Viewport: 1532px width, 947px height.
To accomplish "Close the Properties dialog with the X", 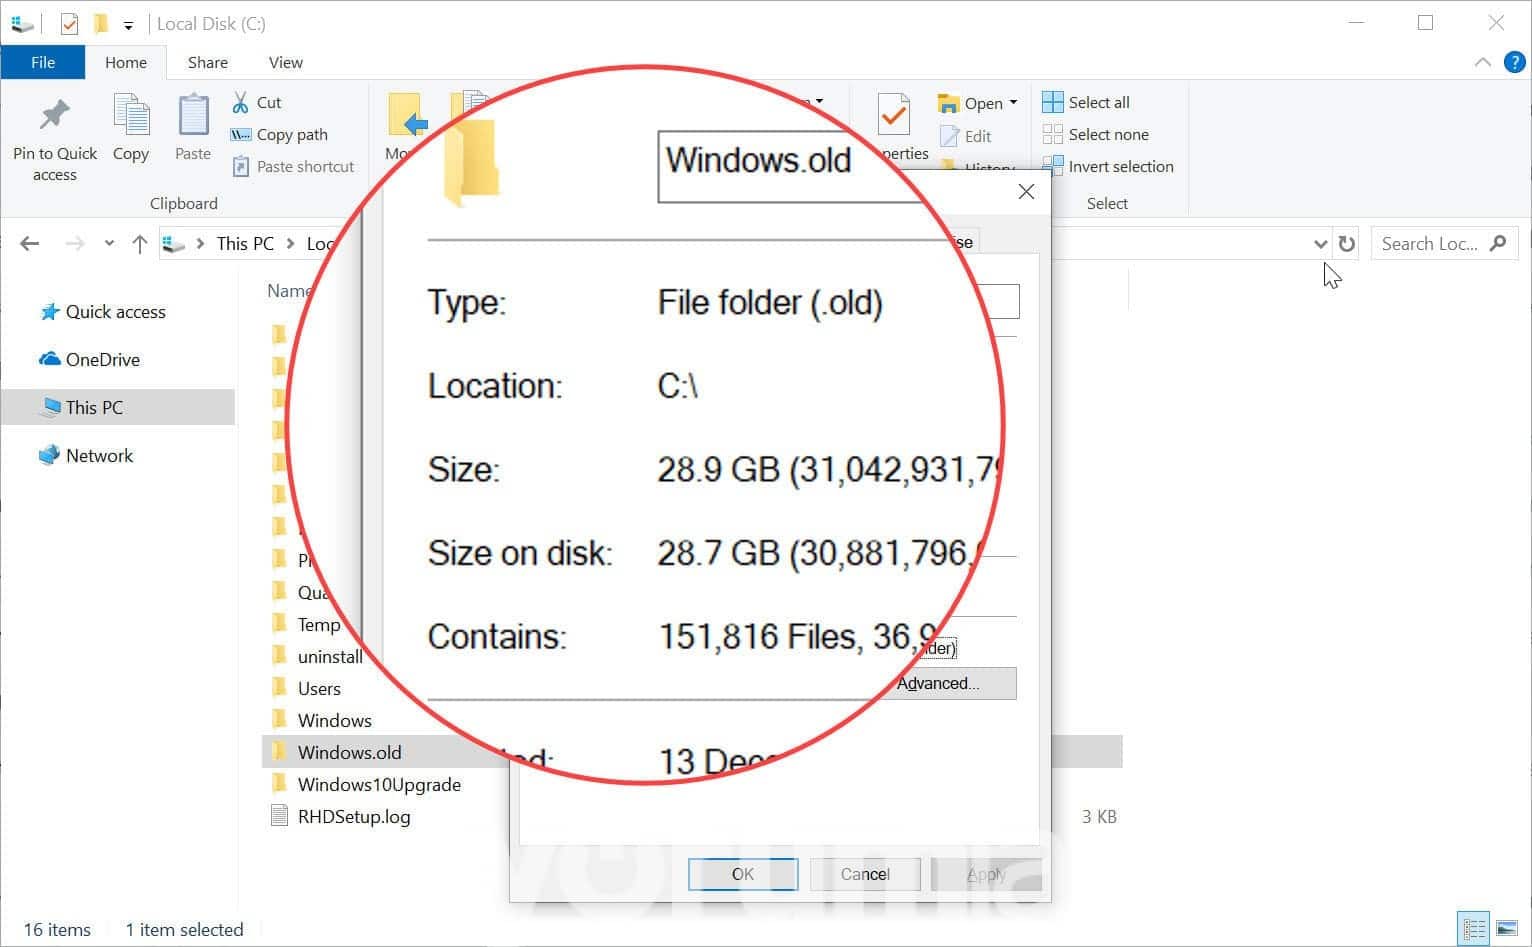I will [x=1026, y=192].
